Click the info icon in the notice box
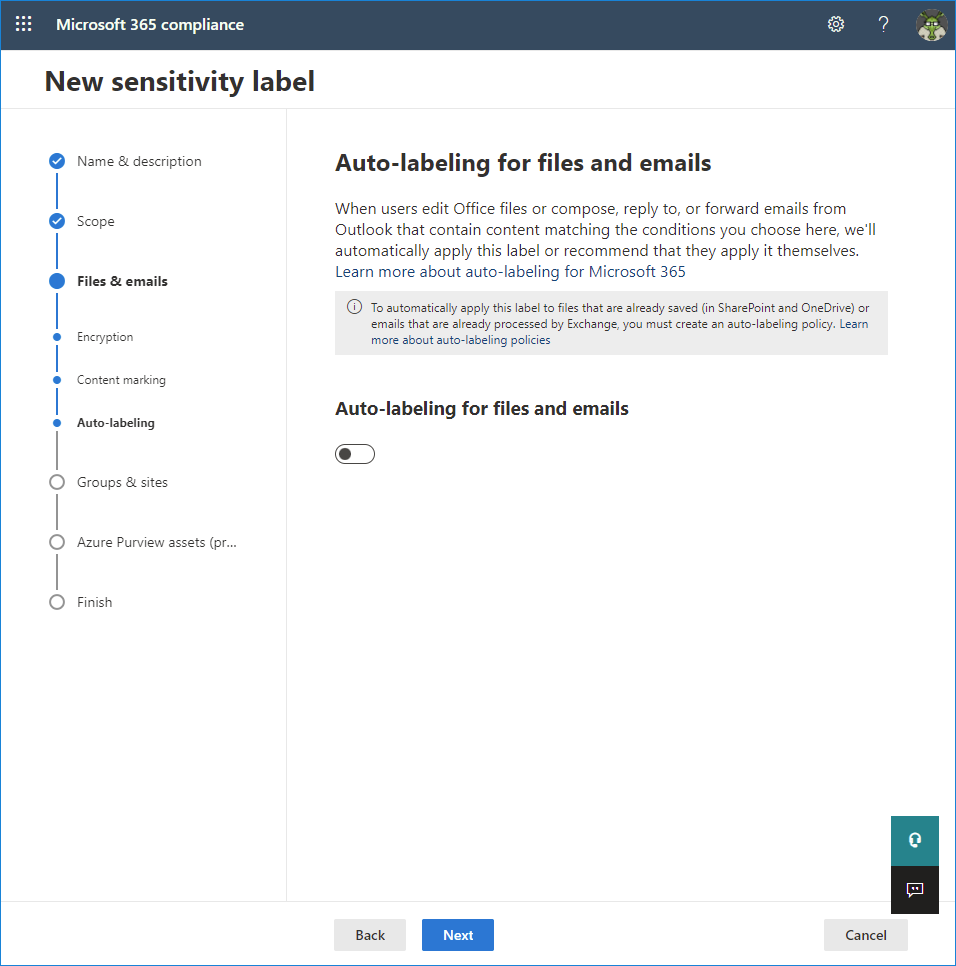The width and height of the screenshot is (956, 966). coord(354,307)
